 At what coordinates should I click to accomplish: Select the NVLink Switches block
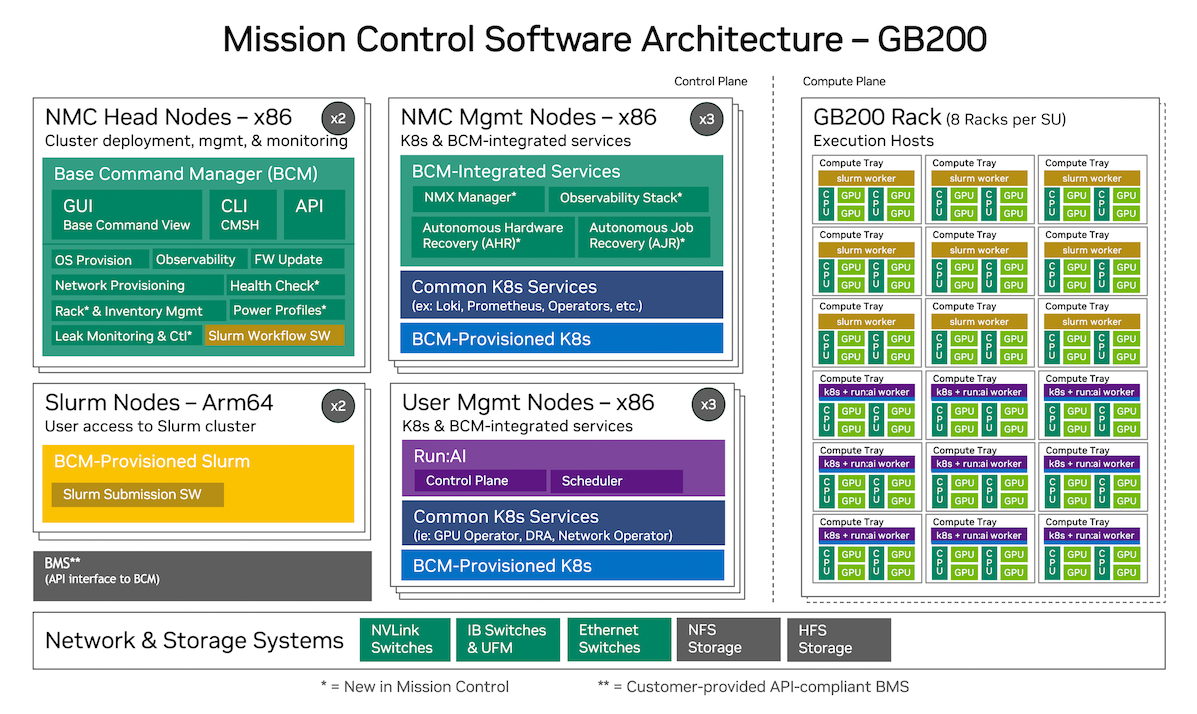tap(402, 639)
